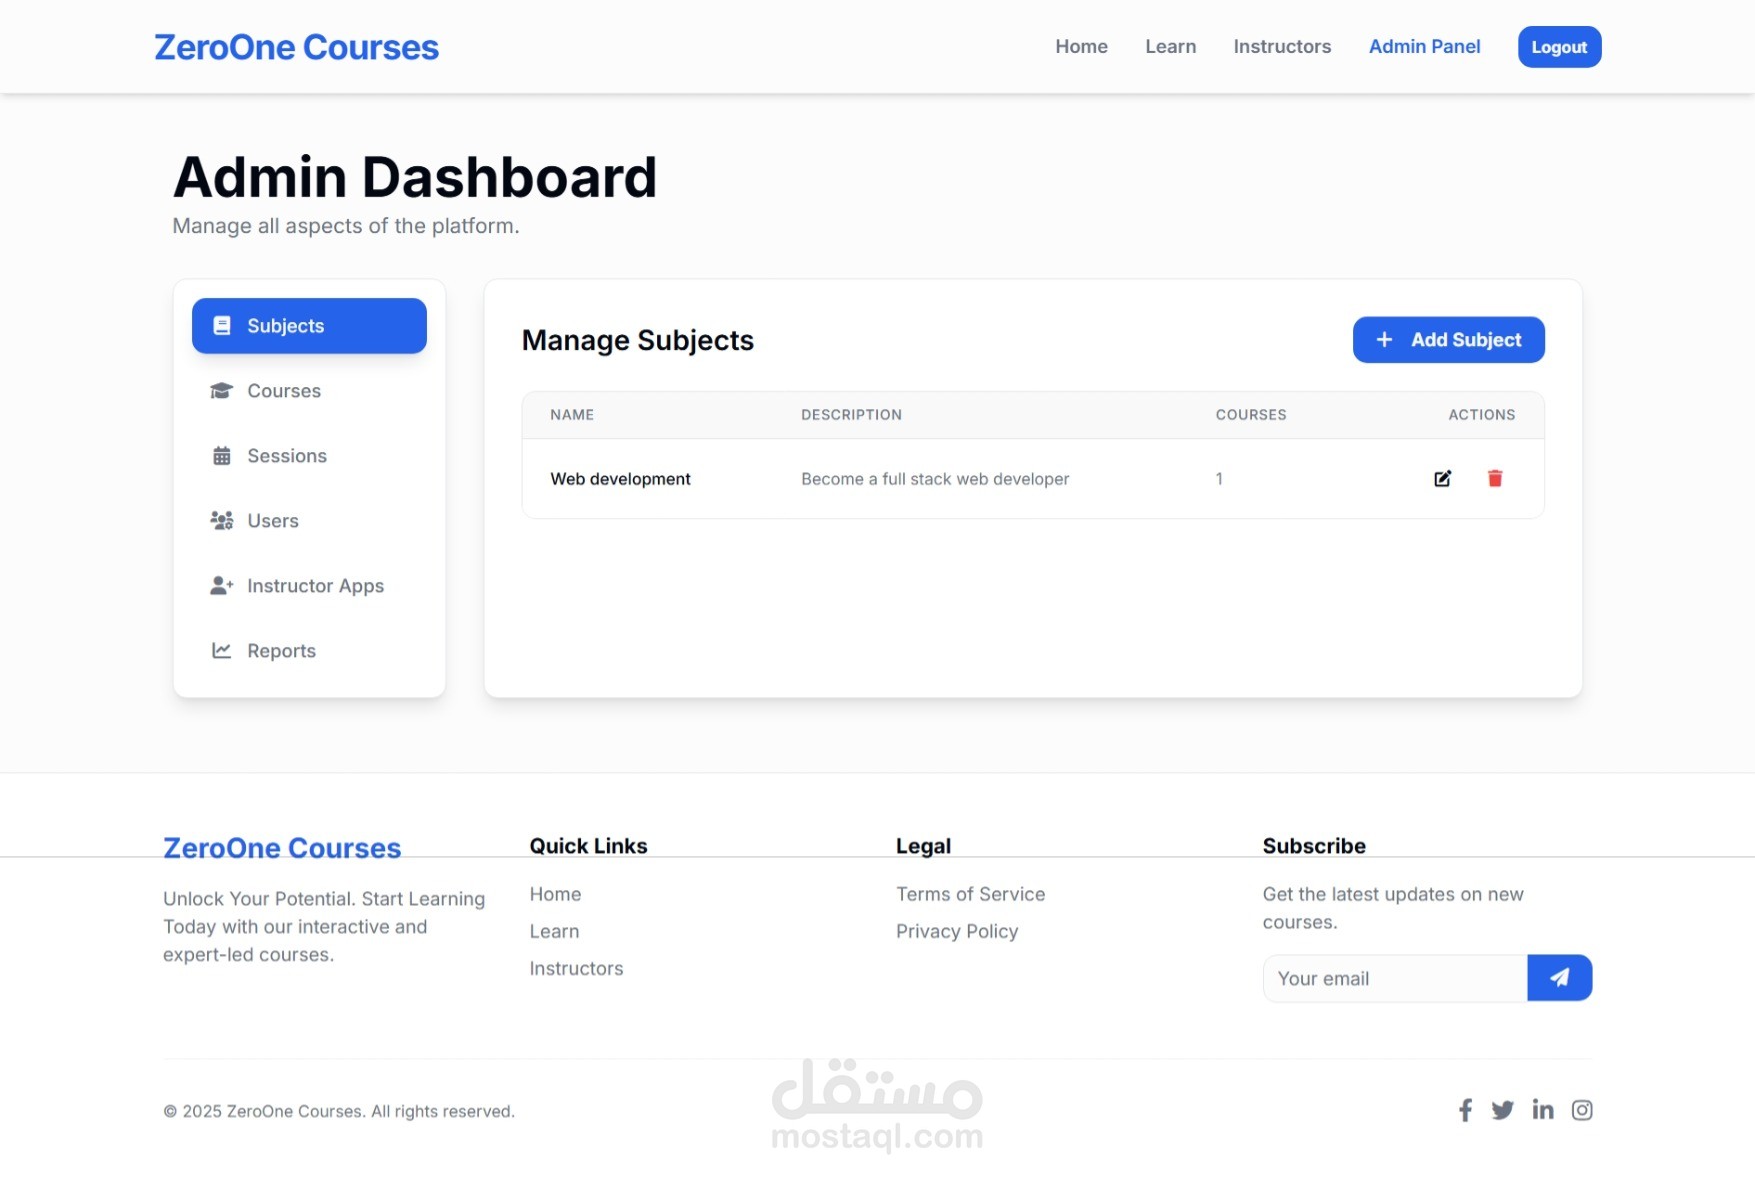Image resolution: width=1755 pixels, height=1179 pixels.
Task: Open the Reports label in sidebar
Action: click(x=282, y=651)
